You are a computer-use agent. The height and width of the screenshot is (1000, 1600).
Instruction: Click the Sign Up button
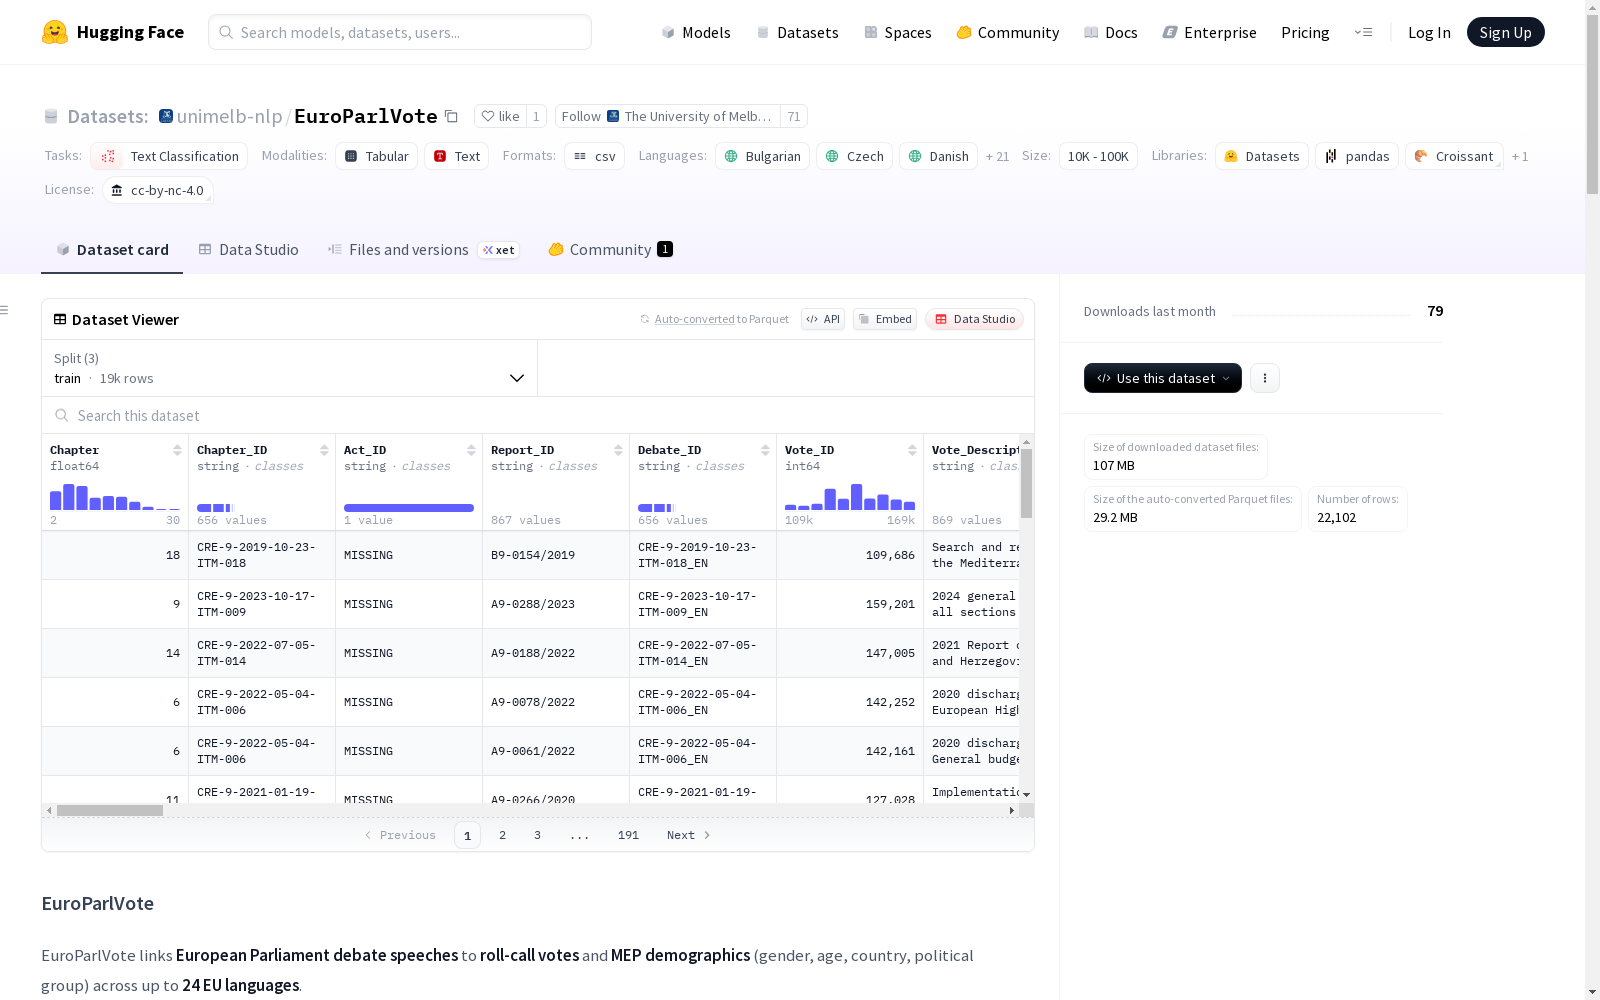[1505, 32]
